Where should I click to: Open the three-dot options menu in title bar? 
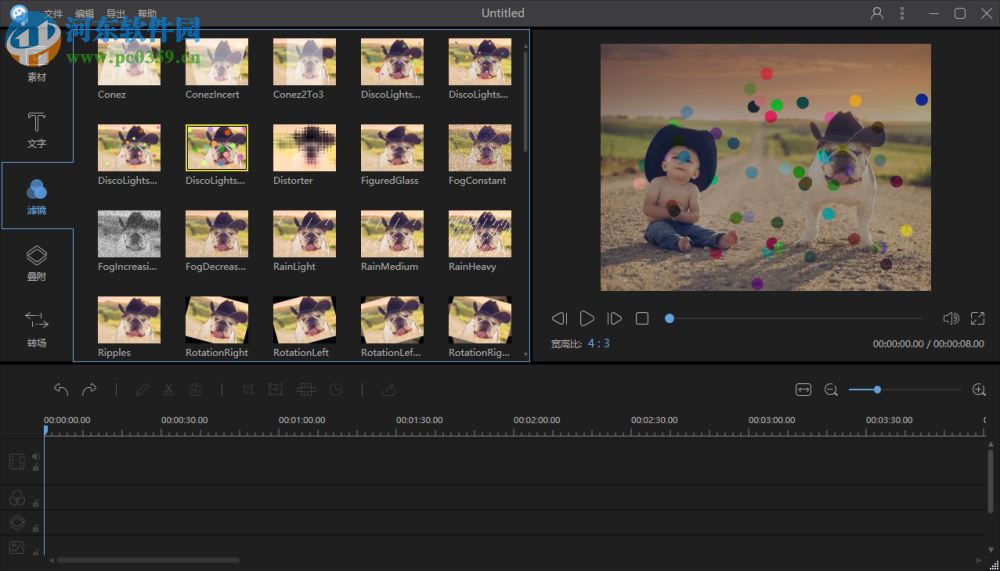click(x=902, y=13)
